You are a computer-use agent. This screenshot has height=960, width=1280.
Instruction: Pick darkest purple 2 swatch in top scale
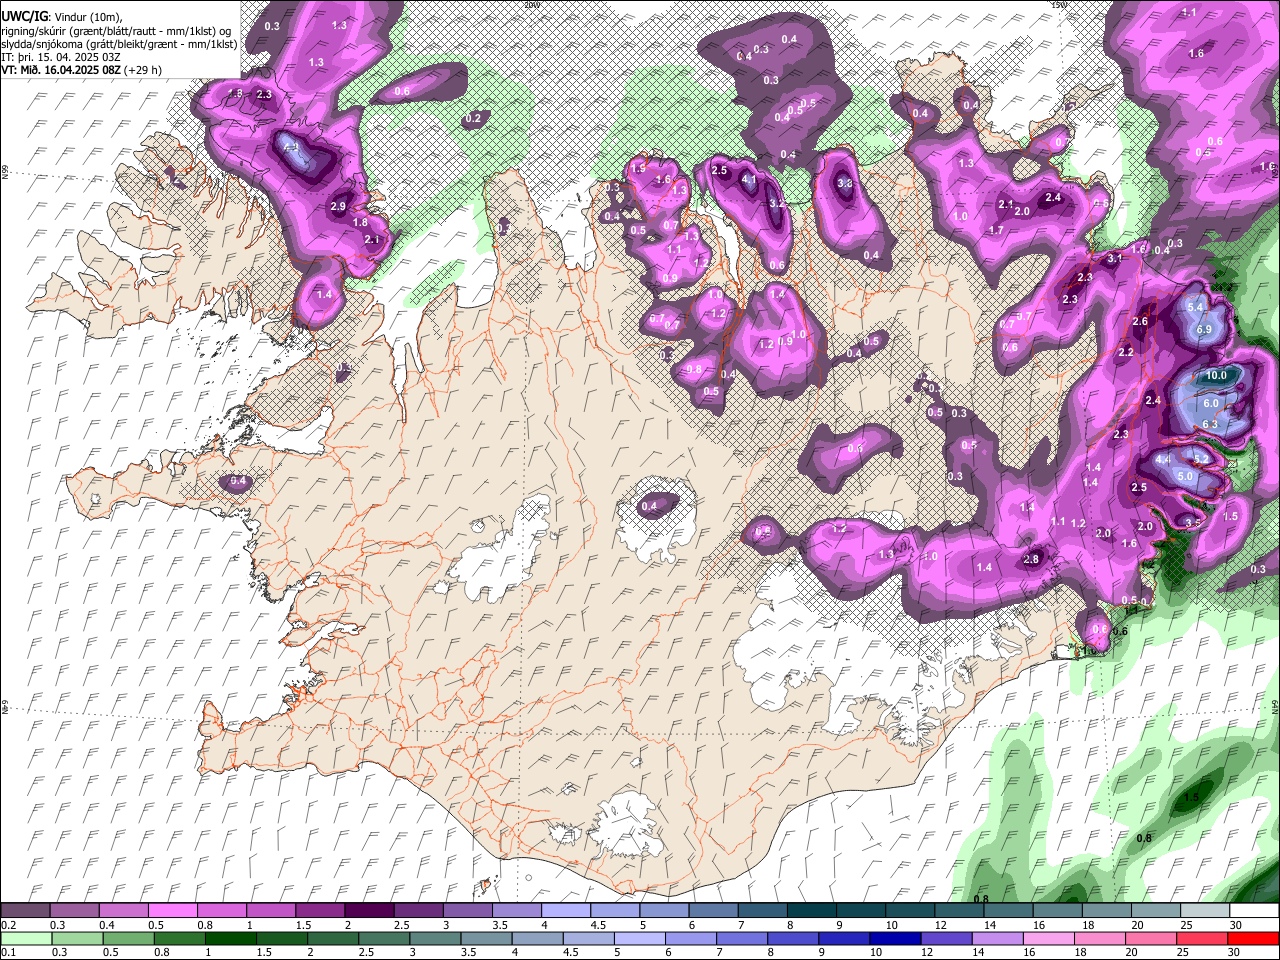click(x=368, y=911)
